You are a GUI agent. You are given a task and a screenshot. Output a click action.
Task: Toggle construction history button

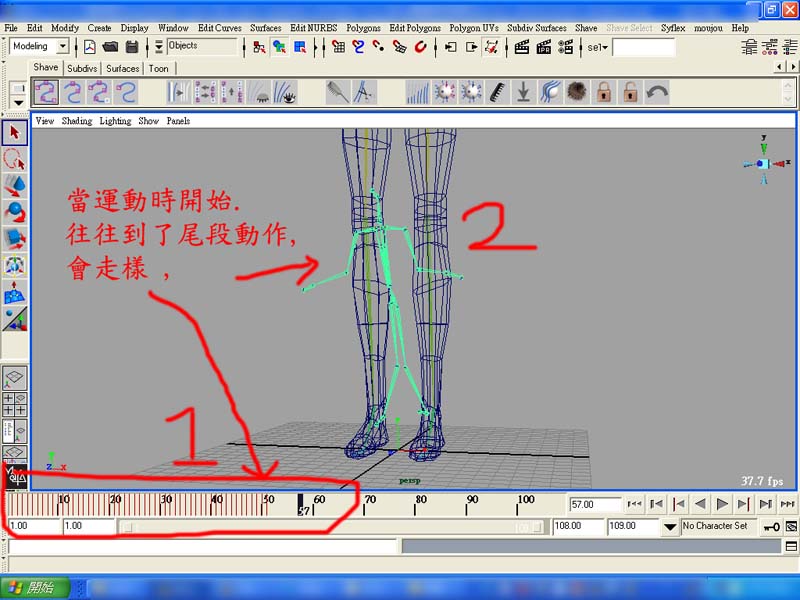pyautogui.click(x=491, y=47)
